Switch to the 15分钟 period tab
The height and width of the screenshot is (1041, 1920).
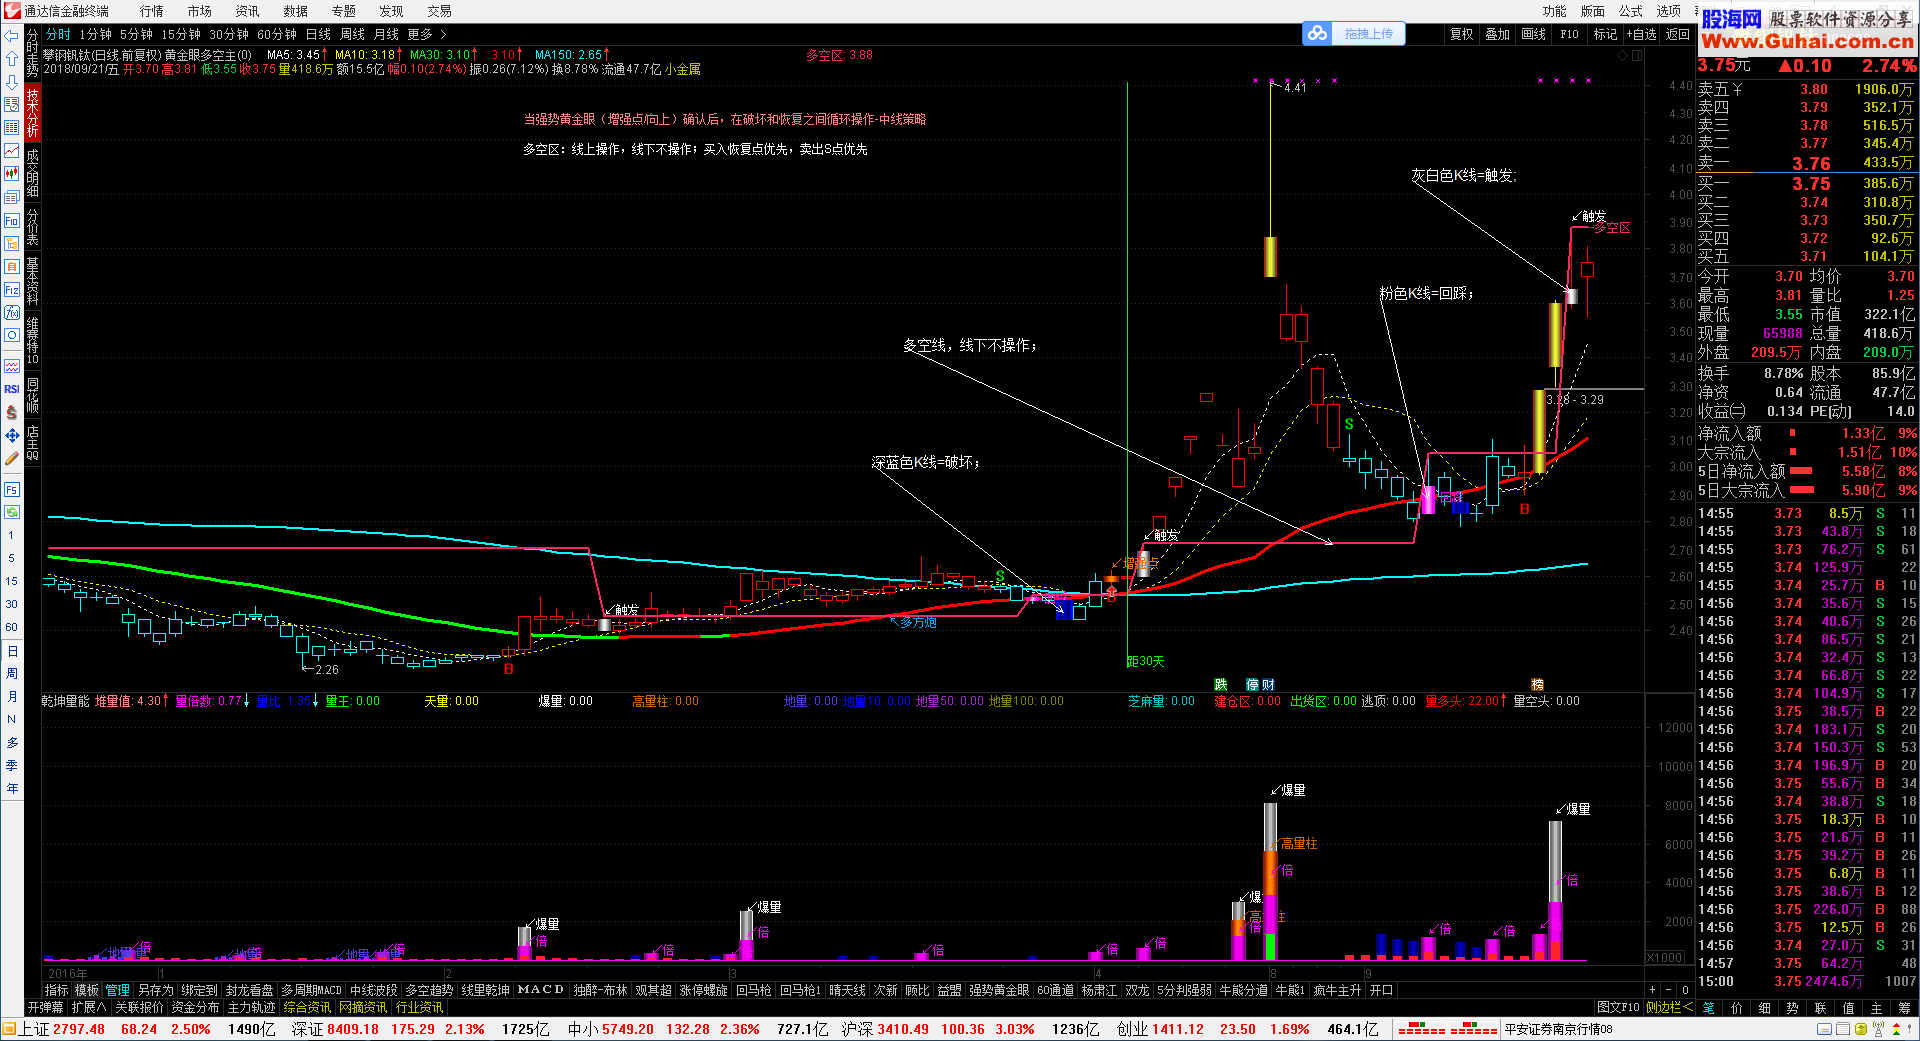coord(181,34)
